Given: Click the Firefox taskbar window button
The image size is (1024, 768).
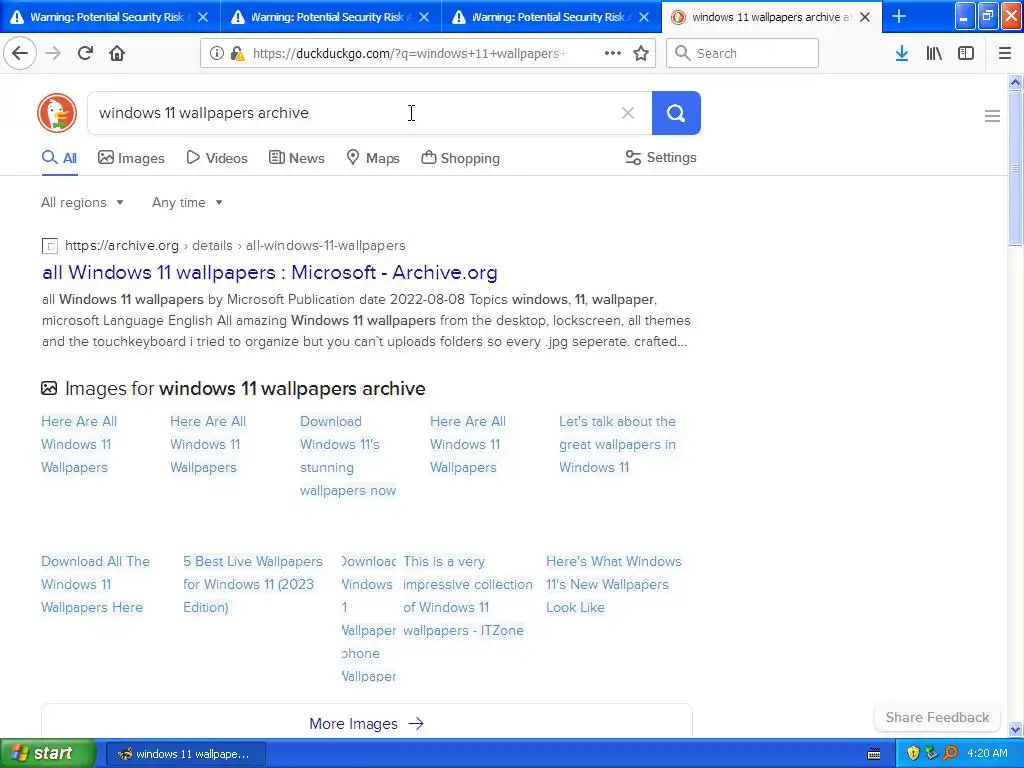Looking at the screenshot, I should point(185,754).
